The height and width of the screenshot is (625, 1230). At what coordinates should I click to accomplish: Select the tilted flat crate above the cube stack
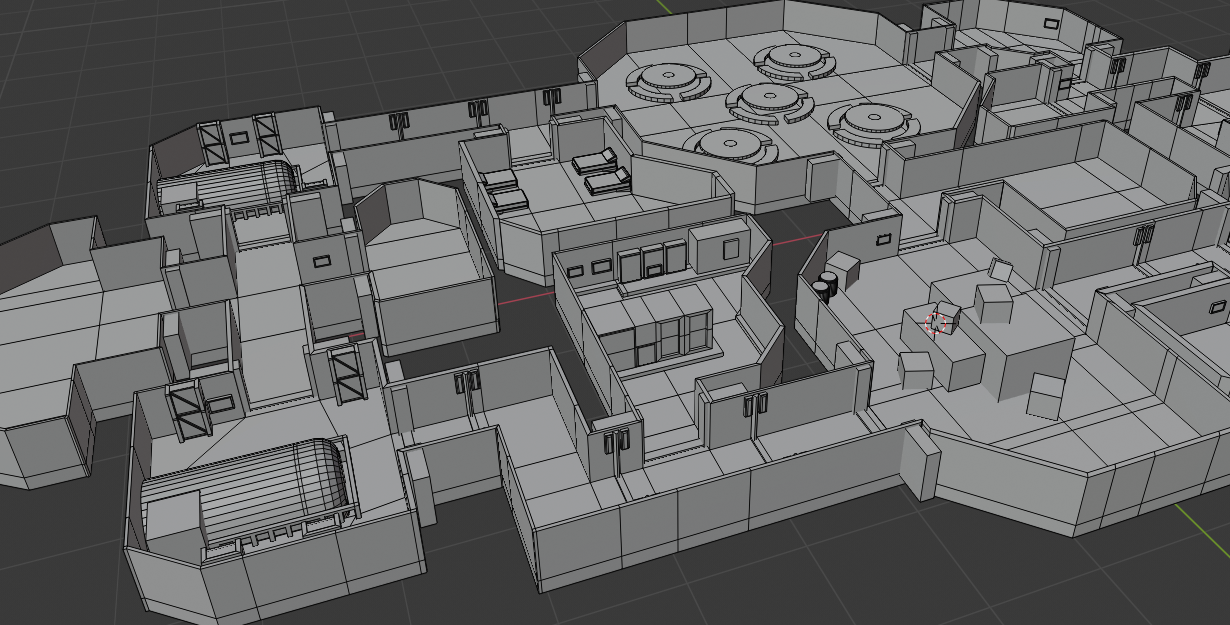tap(1001, 270)
